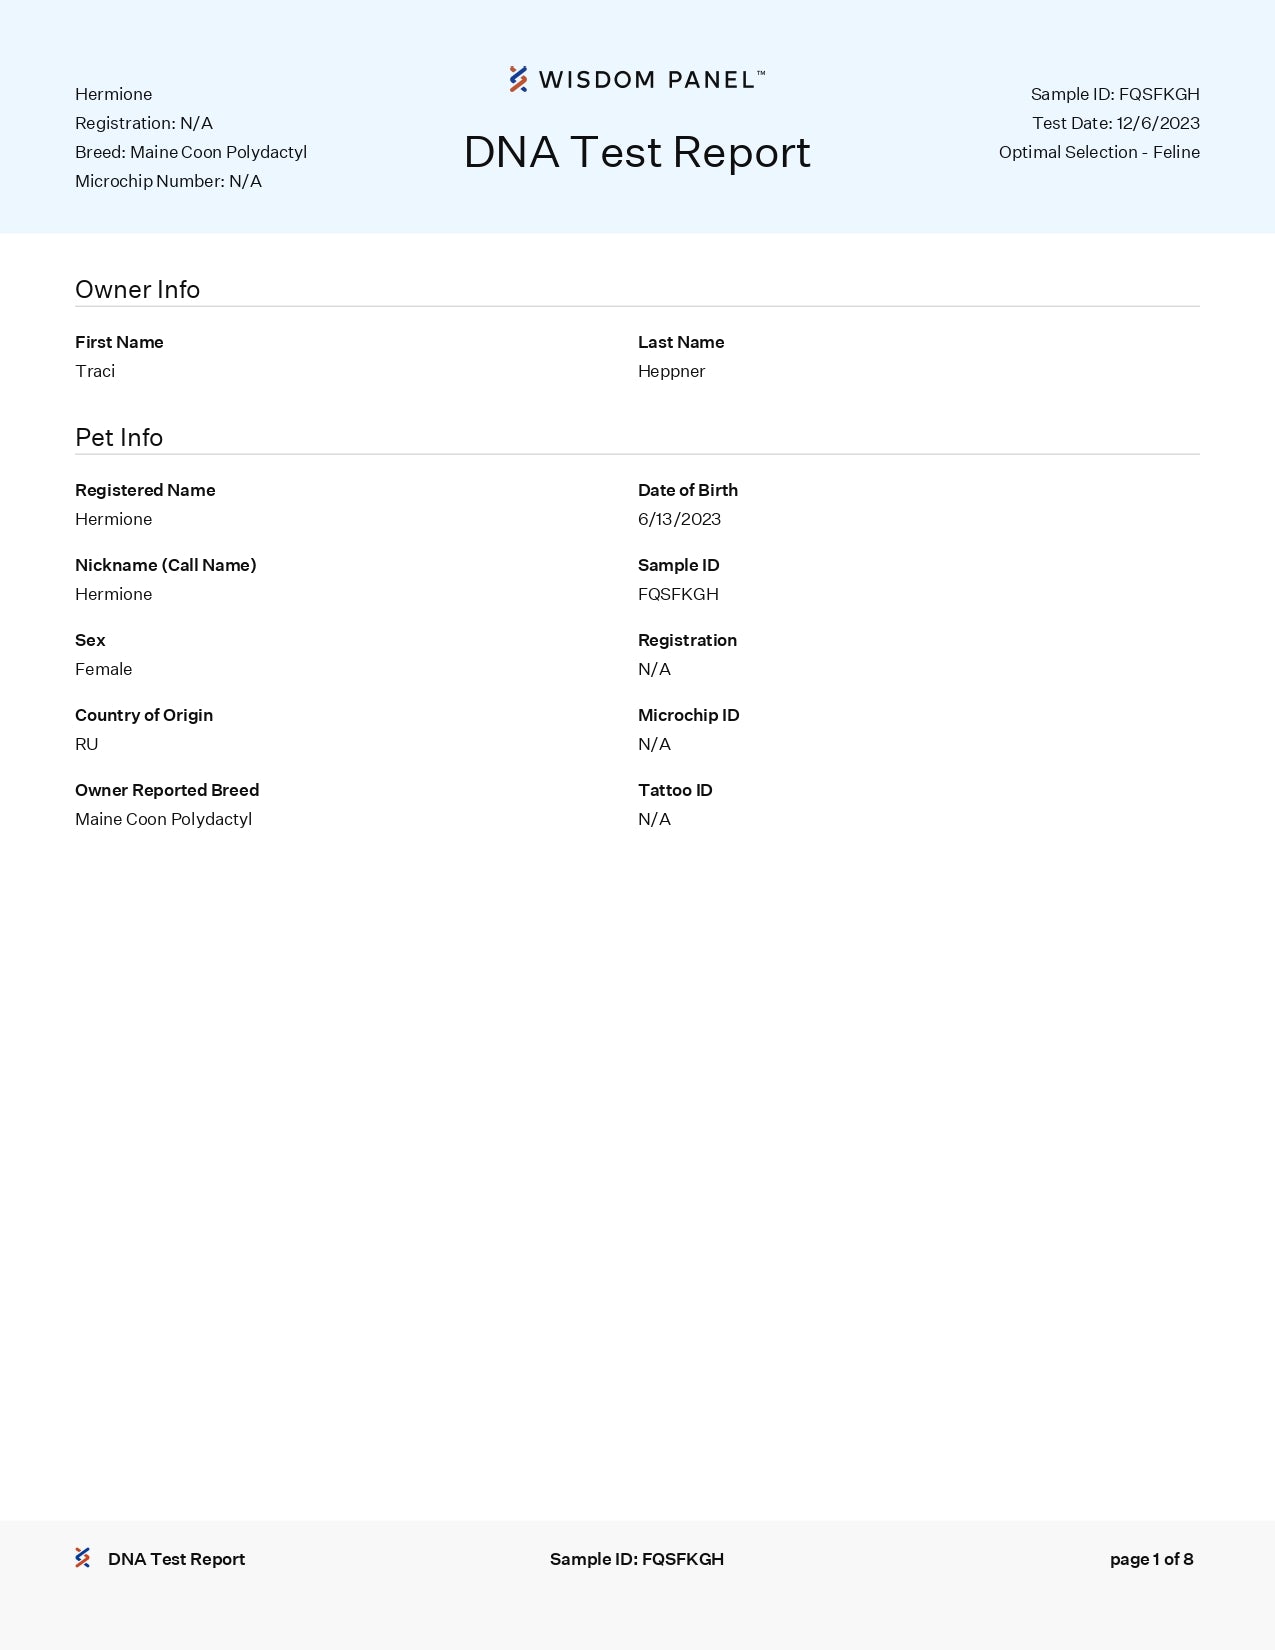Select the last name value Heppner

point(671,371)
